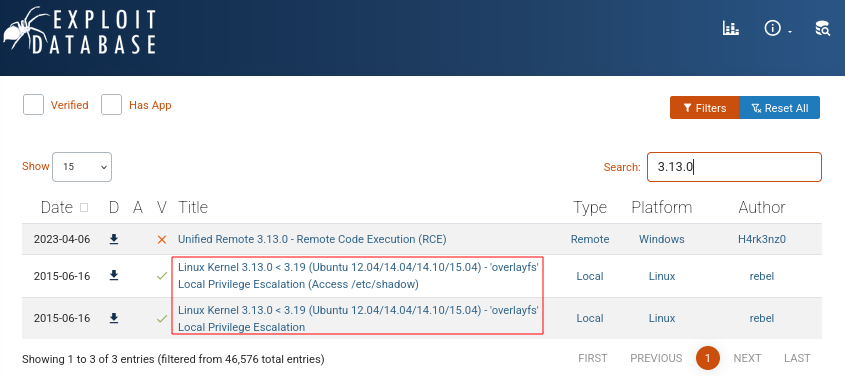Open author rebel in Access /etc/shadow row
The width and height of the screenshot is (845, 376).
(761, 276)
